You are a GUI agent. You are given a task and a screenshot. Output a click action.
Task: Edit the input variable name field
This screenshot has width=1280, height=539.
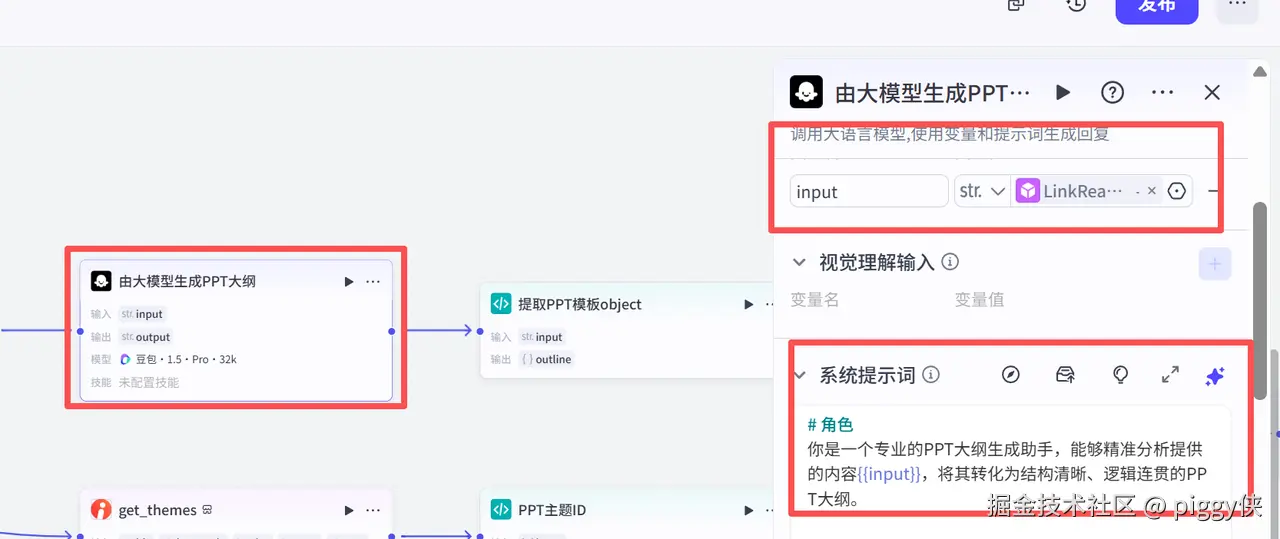tap(869, 191)
